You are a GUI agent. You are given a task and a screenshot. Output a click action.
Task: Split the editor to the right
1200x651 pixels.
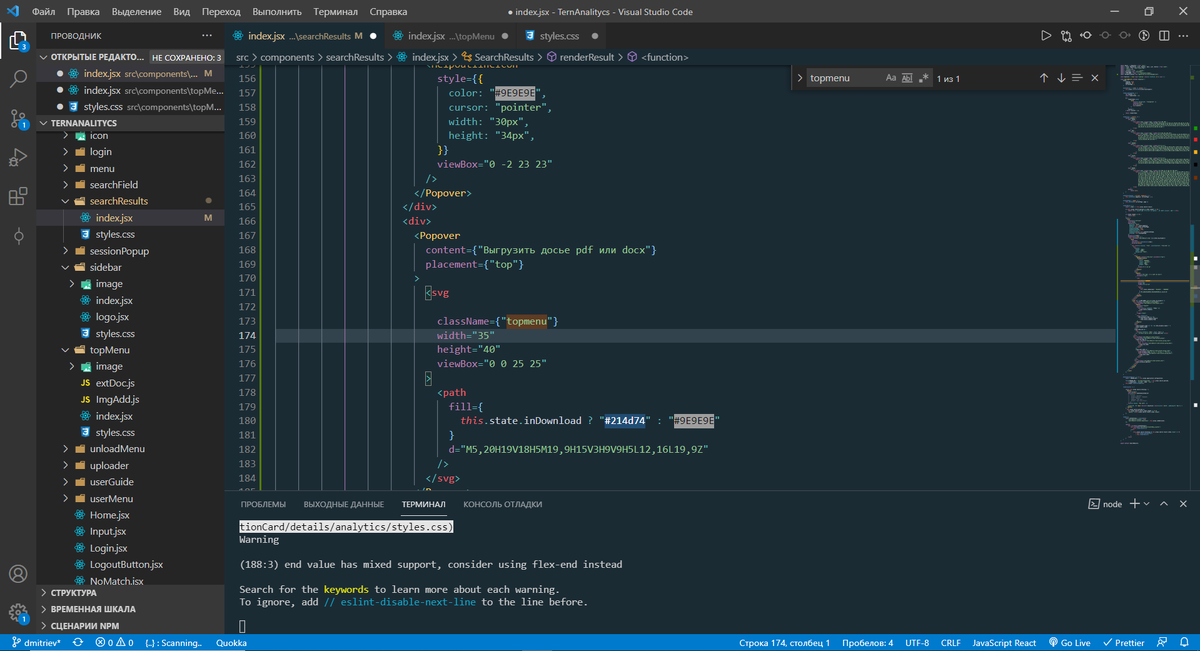[x=1163, y=36]
